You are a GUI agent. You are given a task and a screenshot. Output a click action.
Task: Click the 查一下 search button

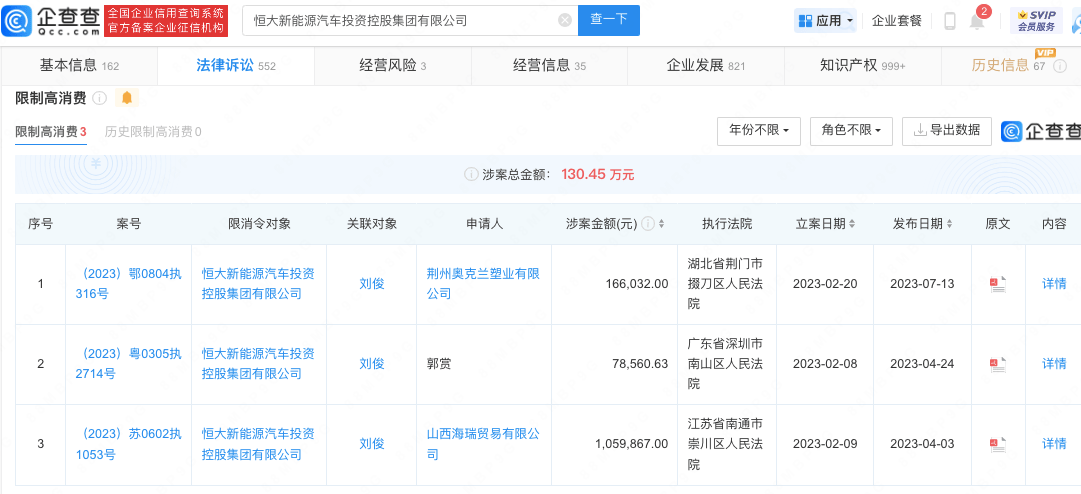pos(608,20)
